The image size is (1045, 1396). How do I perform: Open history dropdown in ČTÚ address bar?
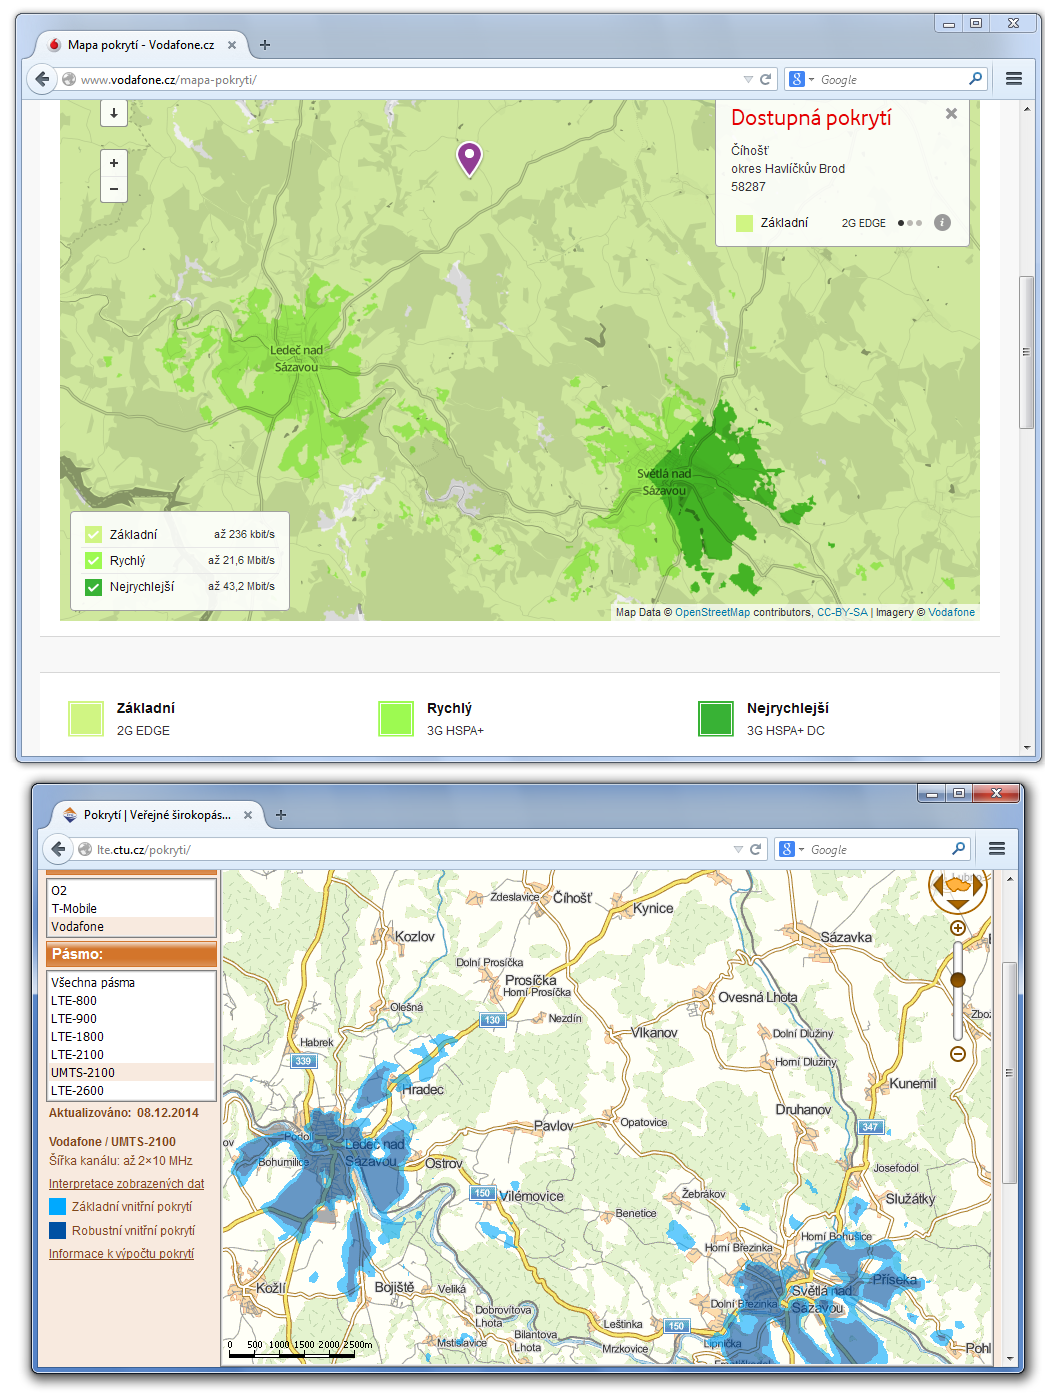[x=738, y=849]
